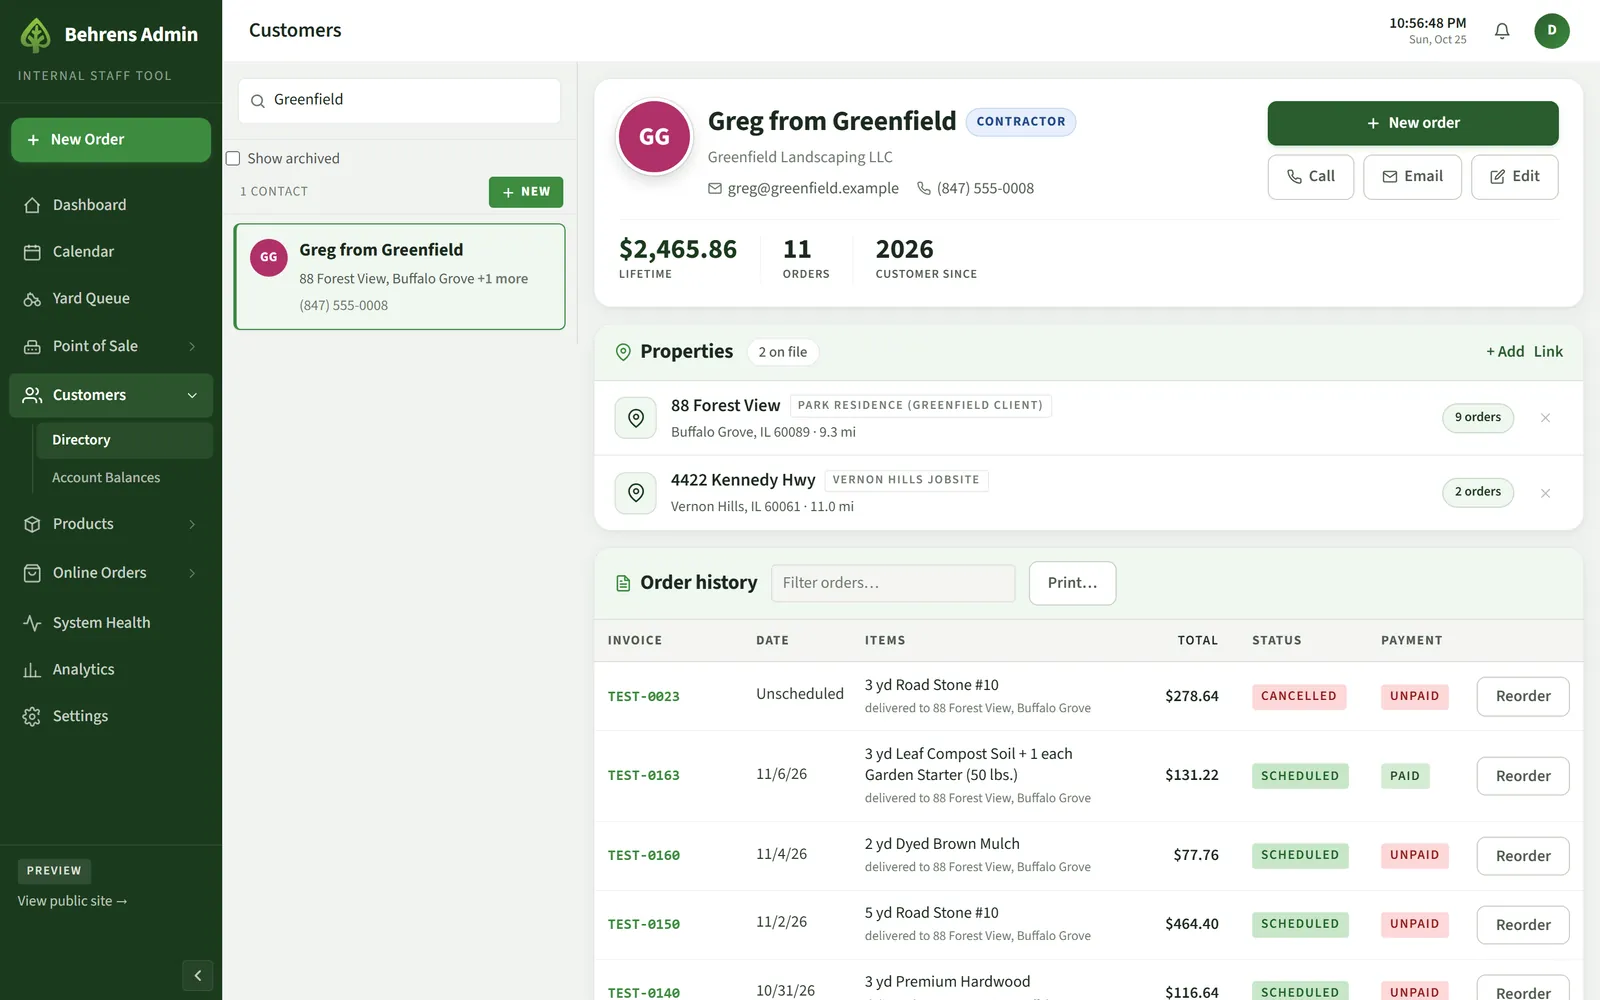The image size is (1600, 1000).
Task: Open the Dashboard page
Action: click(111, 205)
